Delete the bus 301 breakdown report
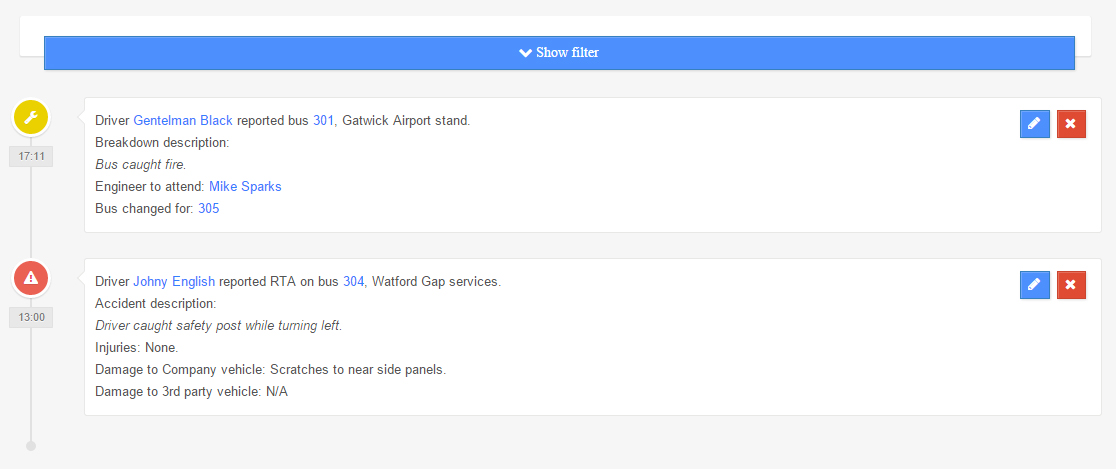The height and width of the screenshot is (469, 1116). [1071, 124]
